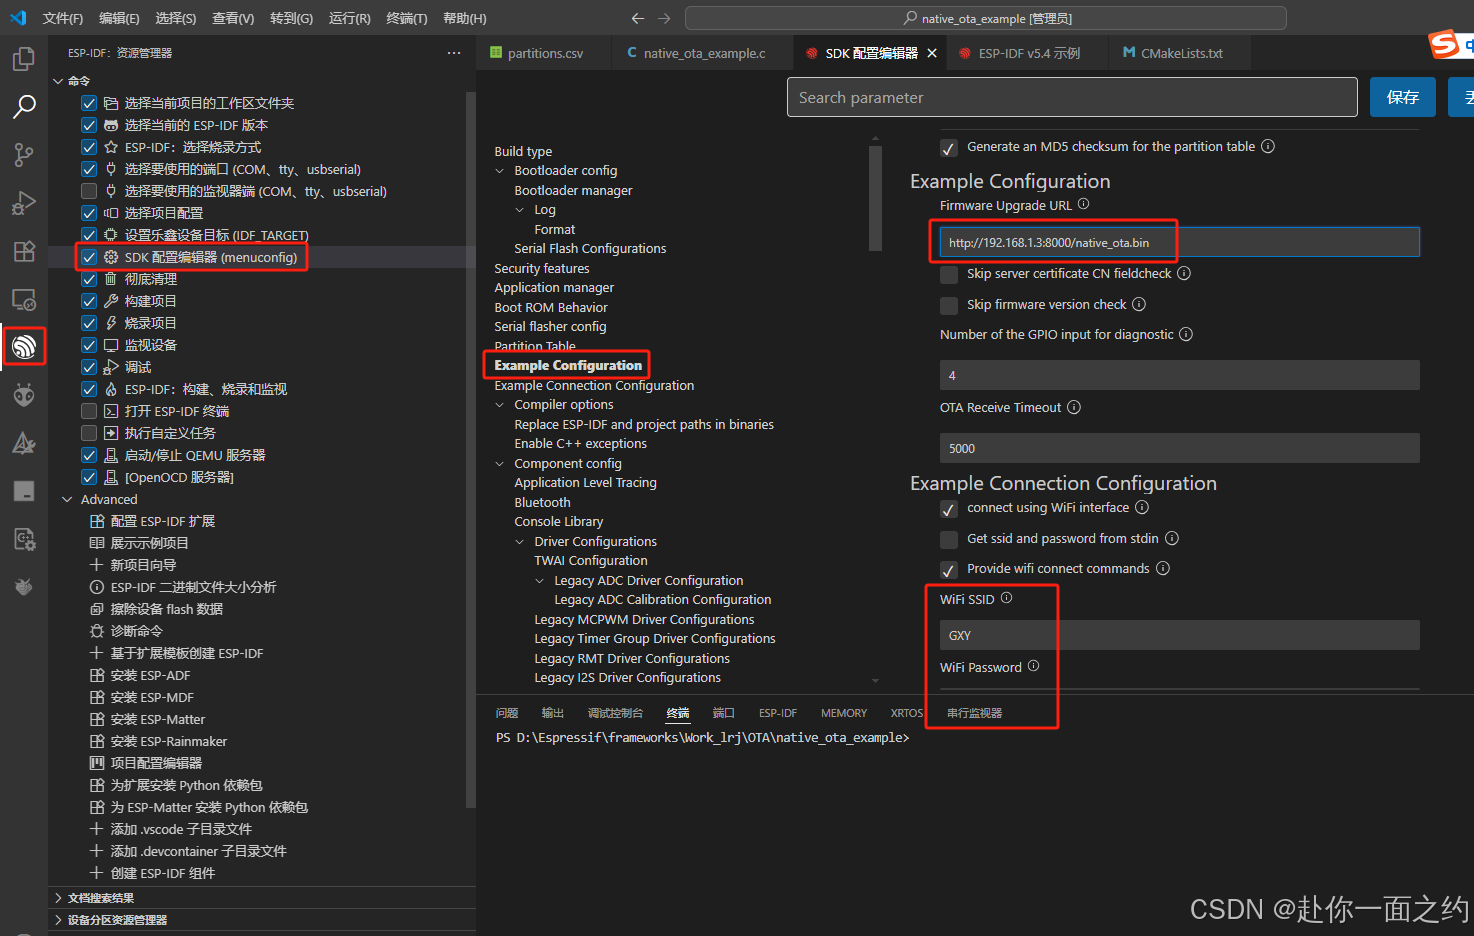Collapse the Advanced section
This screenshot has height=936, width=1474.
click(67, 499)
